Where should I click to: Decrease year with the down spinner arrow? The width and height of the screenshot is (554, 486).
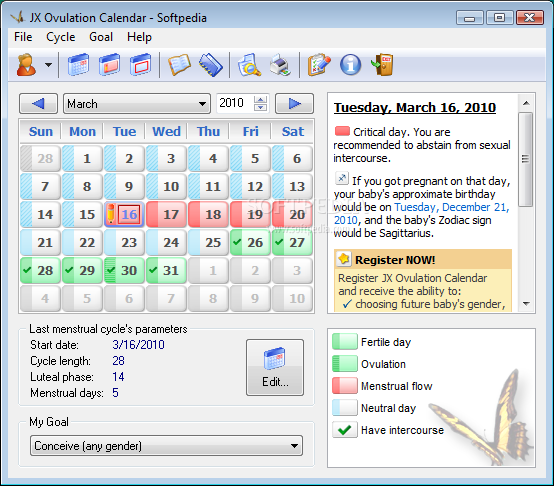(x=260, y=107)
